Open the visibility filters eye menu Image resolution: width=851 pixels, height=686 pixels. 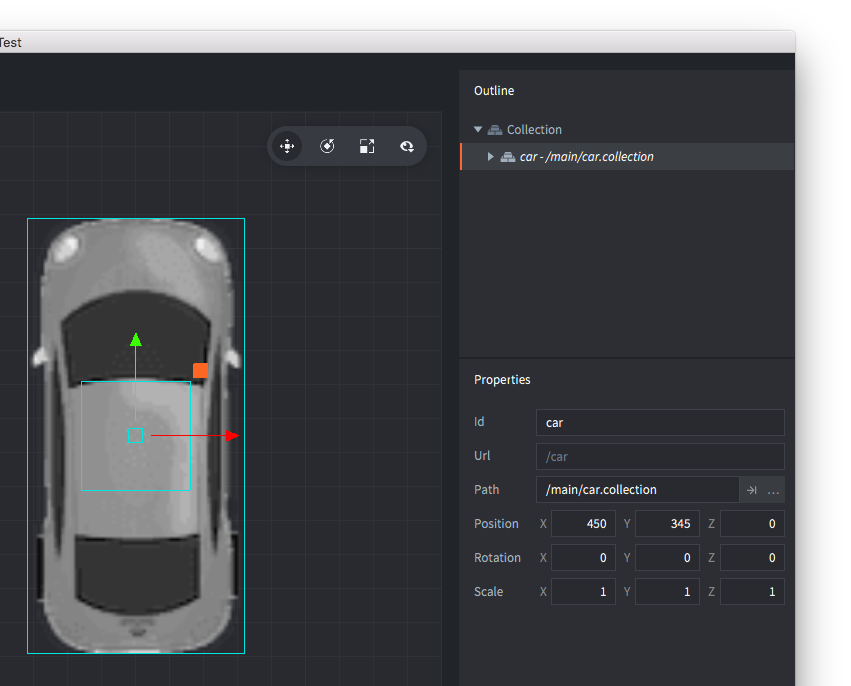click(407, 146)
